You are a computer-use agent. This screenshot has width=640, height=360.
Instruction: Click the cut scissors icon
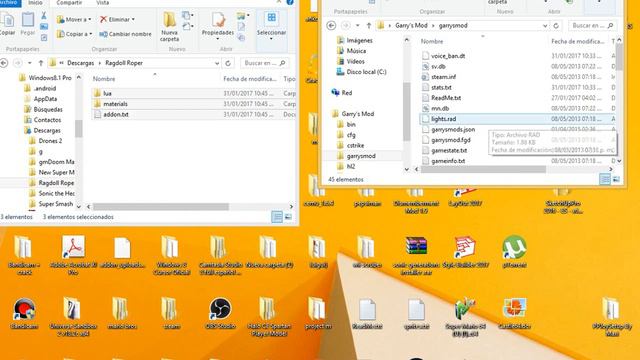tap(44, 16)
